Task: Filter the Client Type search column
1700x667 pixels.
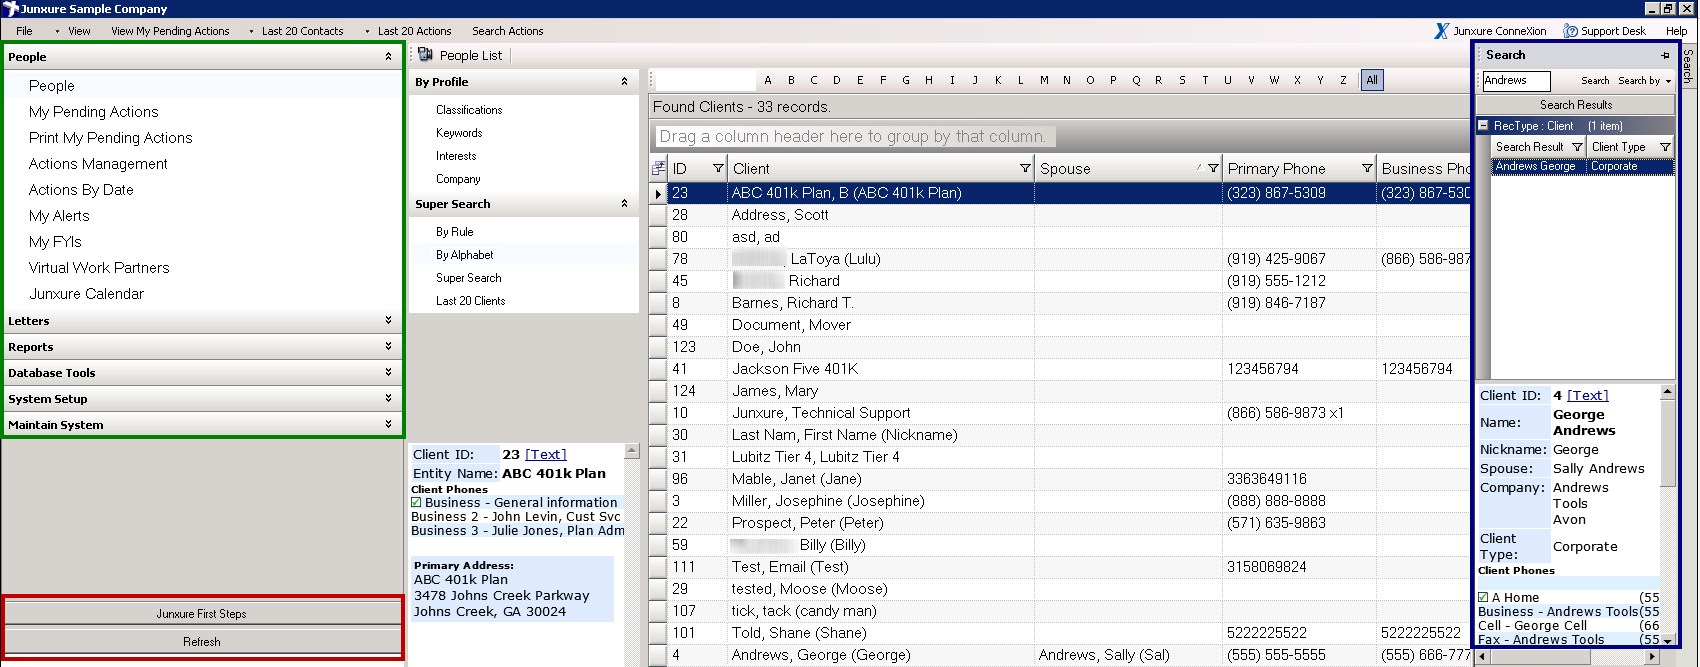Action: pos(1665,147)
